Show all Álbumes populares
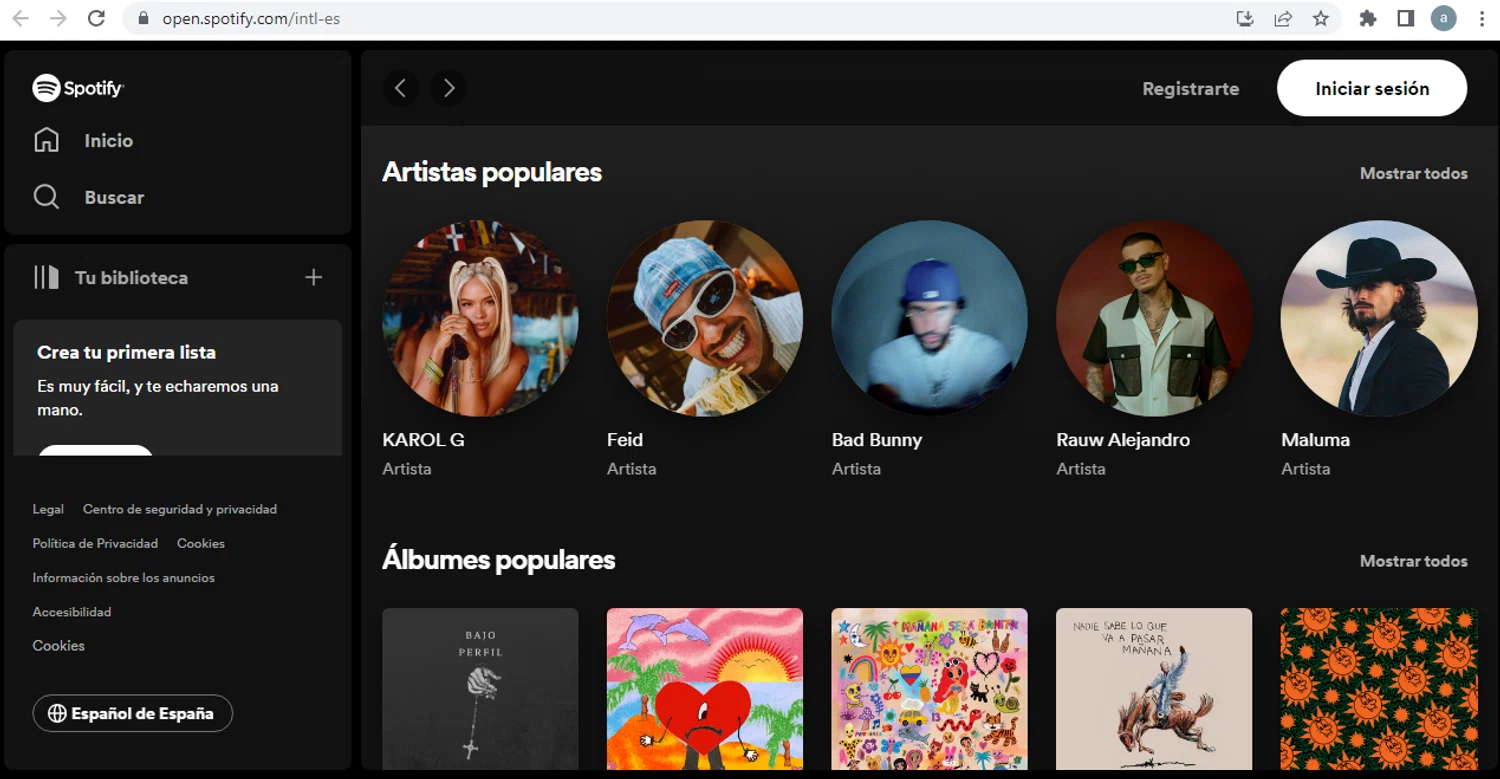This screenshot has height=779, width=1500. pos(1413,561)
